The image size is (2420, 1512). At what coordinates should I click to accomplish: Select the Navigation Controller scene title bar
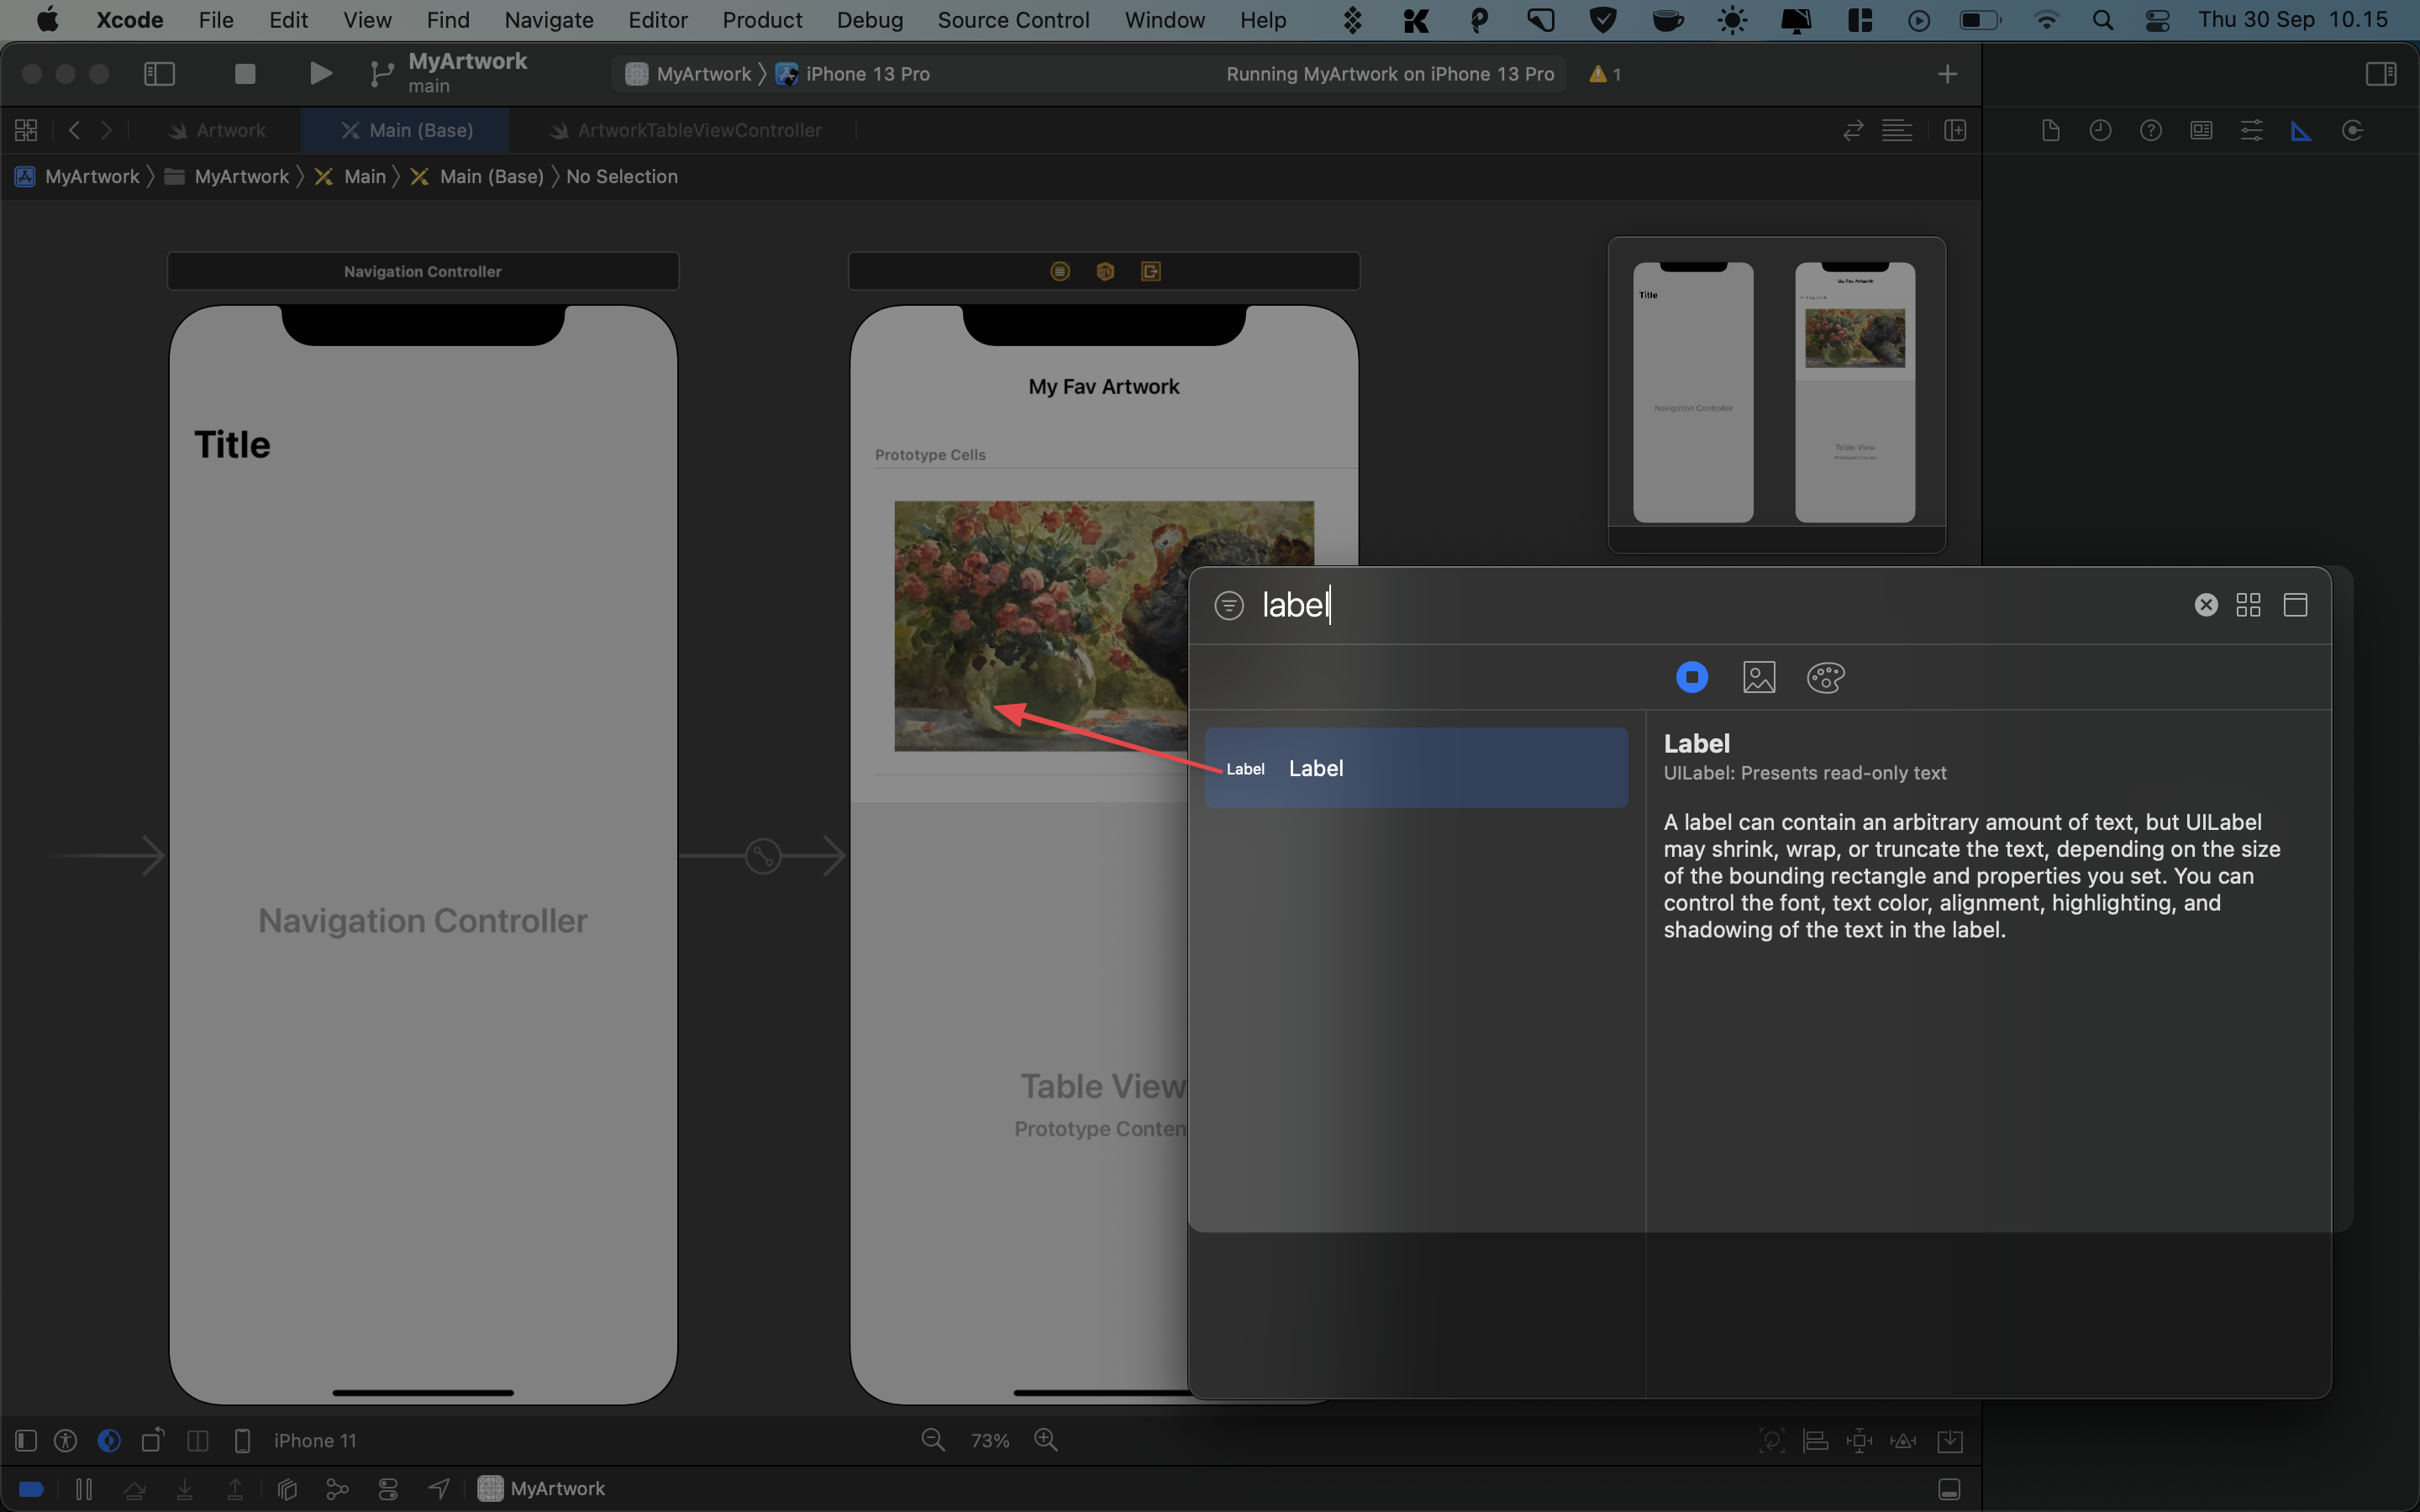(x=423, y=271)
